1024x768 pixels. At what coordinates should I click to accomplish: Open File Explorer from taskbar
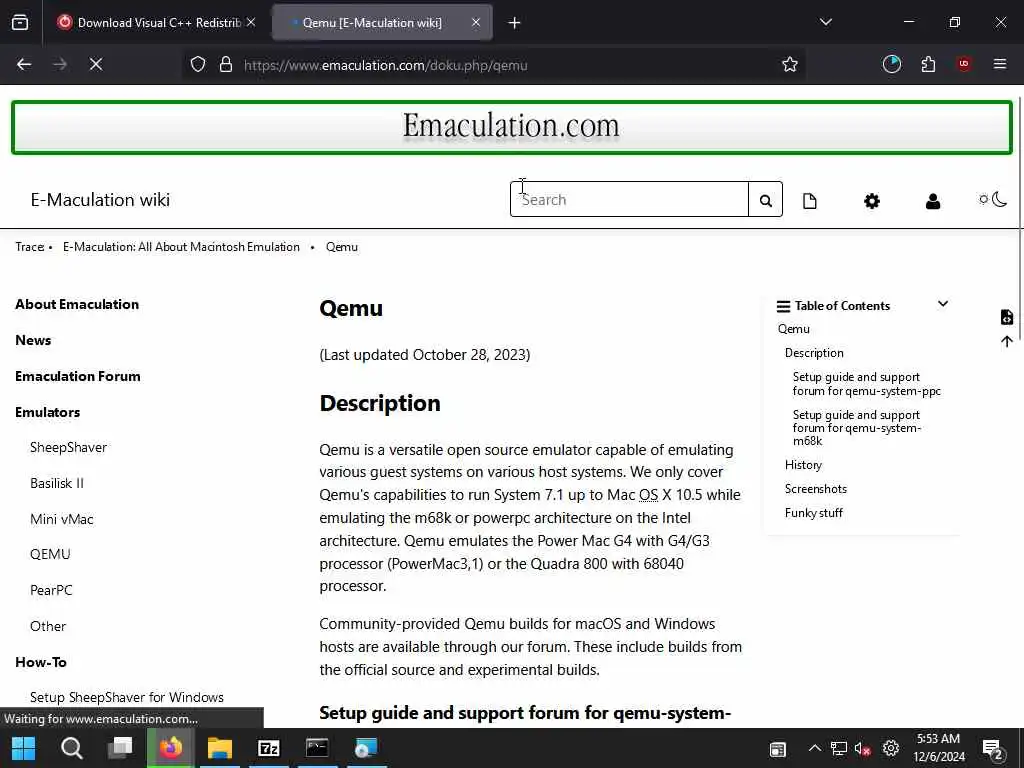point(220,748)
